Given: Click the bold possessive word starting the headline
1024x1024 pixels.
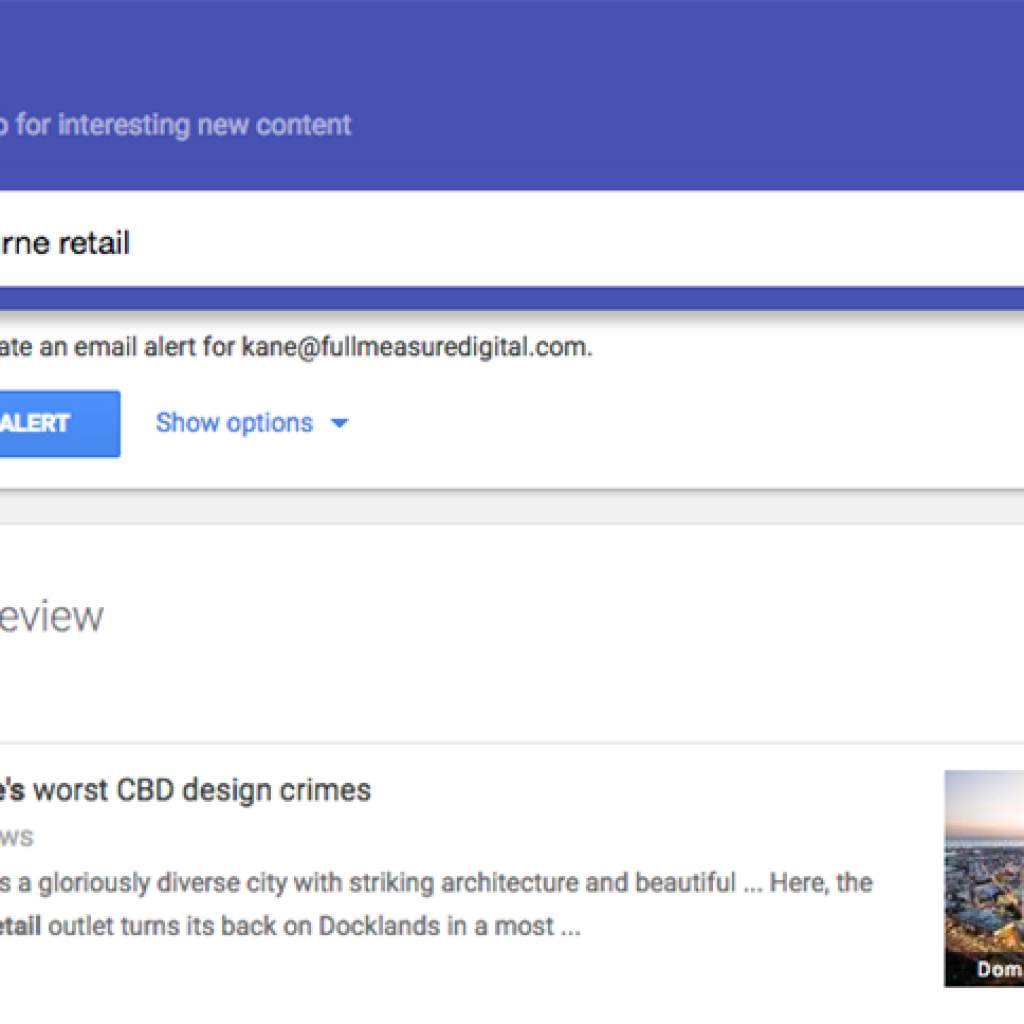Looking at the screenshot, I should click(x=12, y=790).
